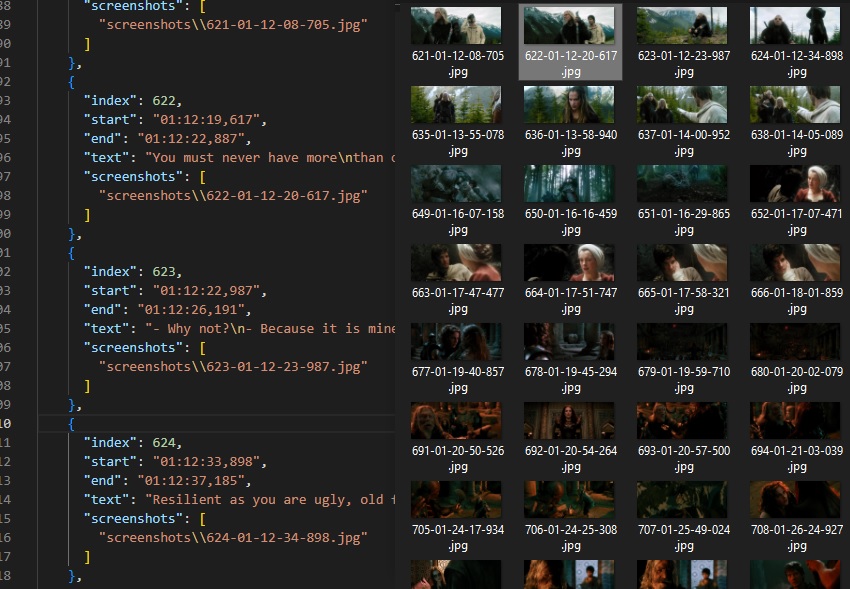Screen dimensions: 850x589
Task: Select thumbnail 692-01-20-54-264.jpg
Action: click(569, 420)
